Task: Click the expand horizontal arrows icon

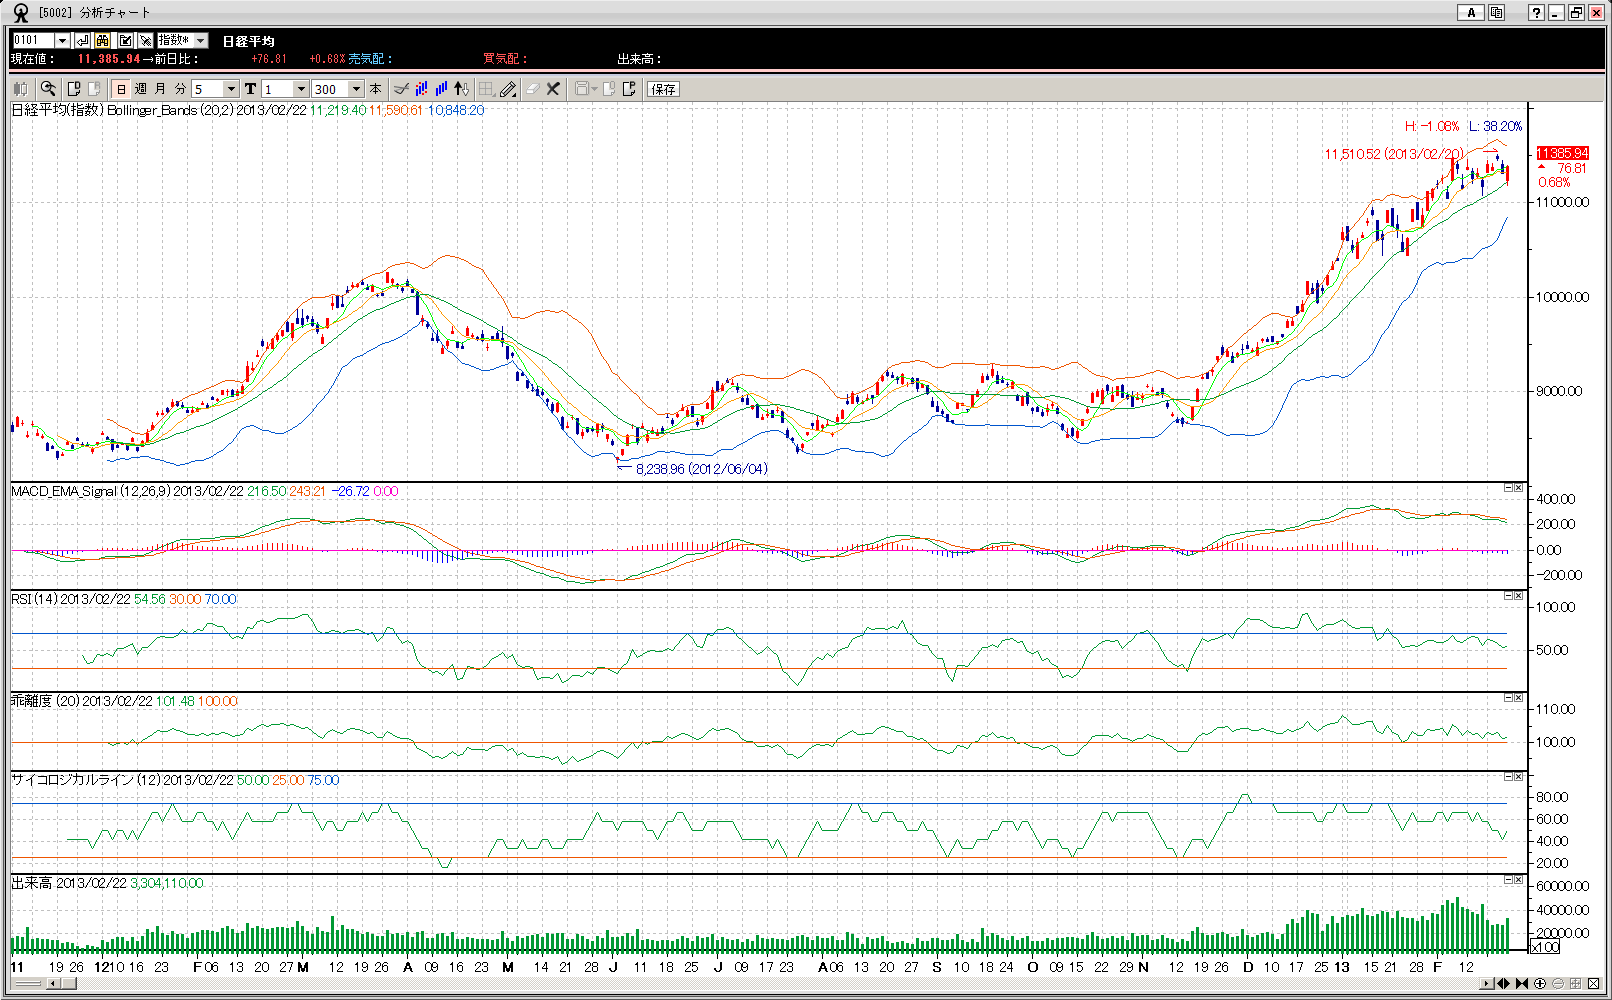Action: [1503, 984]
